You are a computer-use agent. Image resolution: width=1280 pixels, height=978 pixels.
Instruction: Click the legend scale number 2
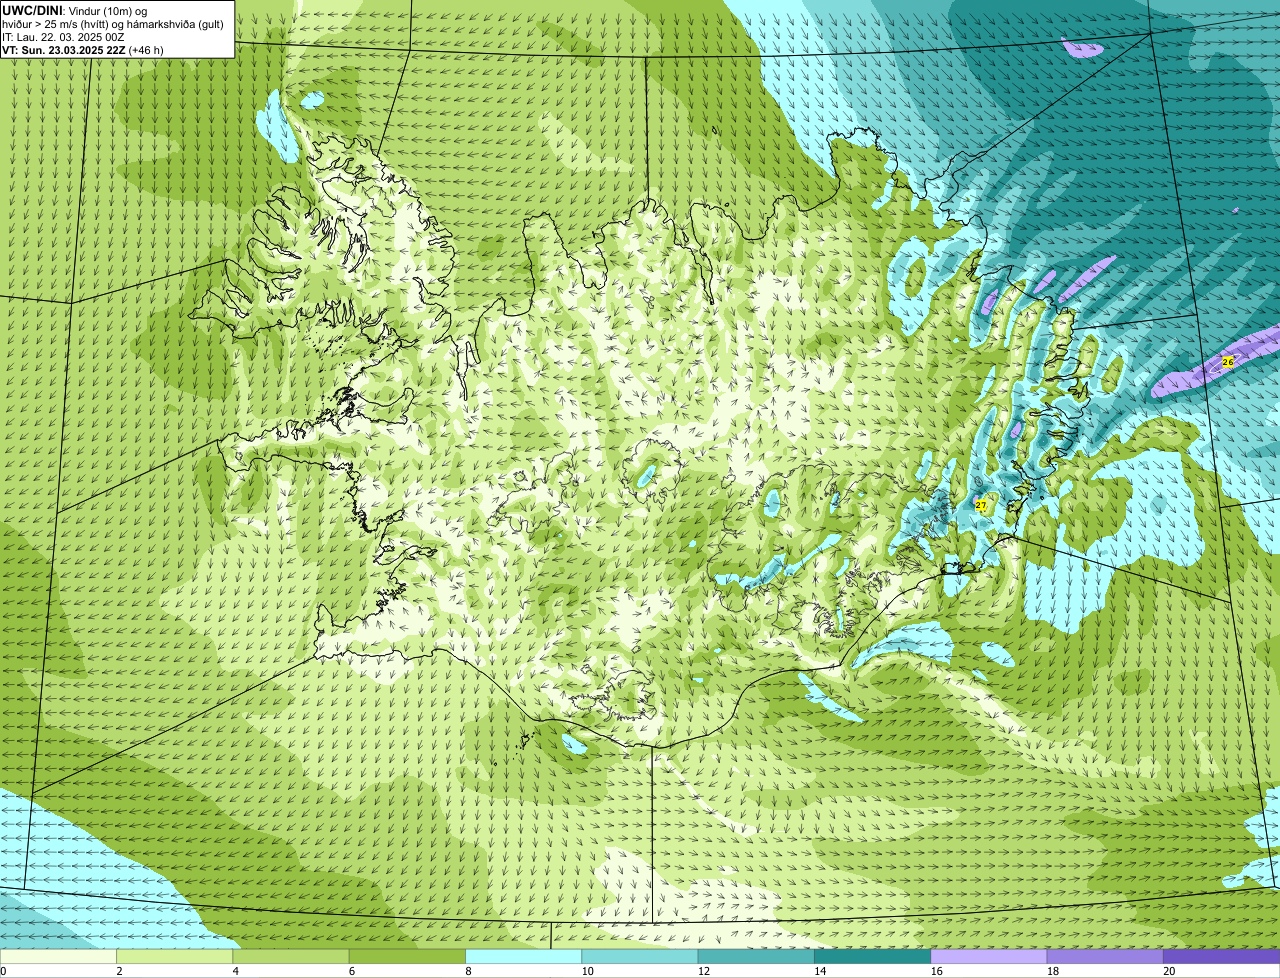(119, 971)
